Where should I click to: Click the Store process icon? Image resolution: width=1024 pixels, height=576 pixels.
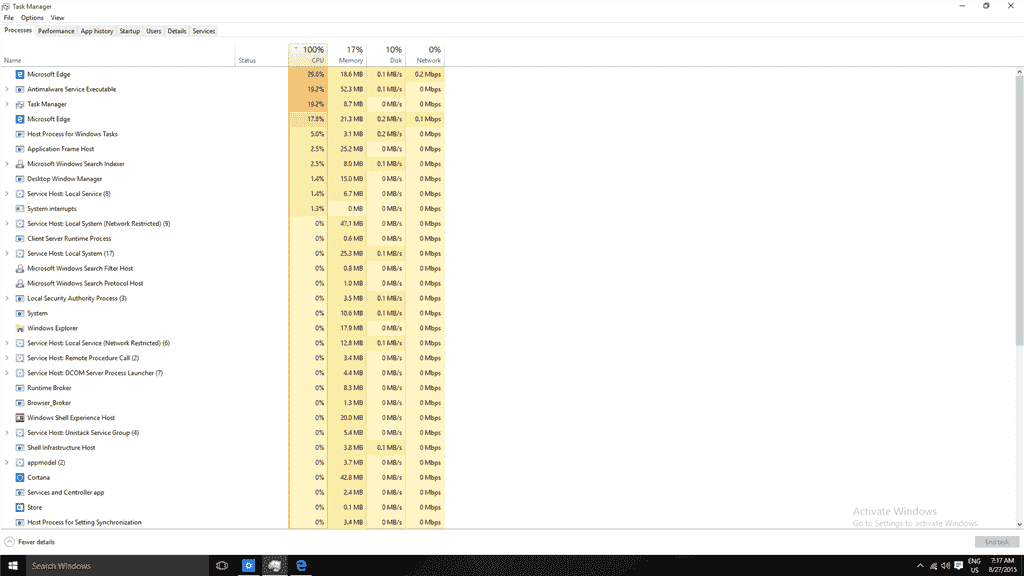20,507
